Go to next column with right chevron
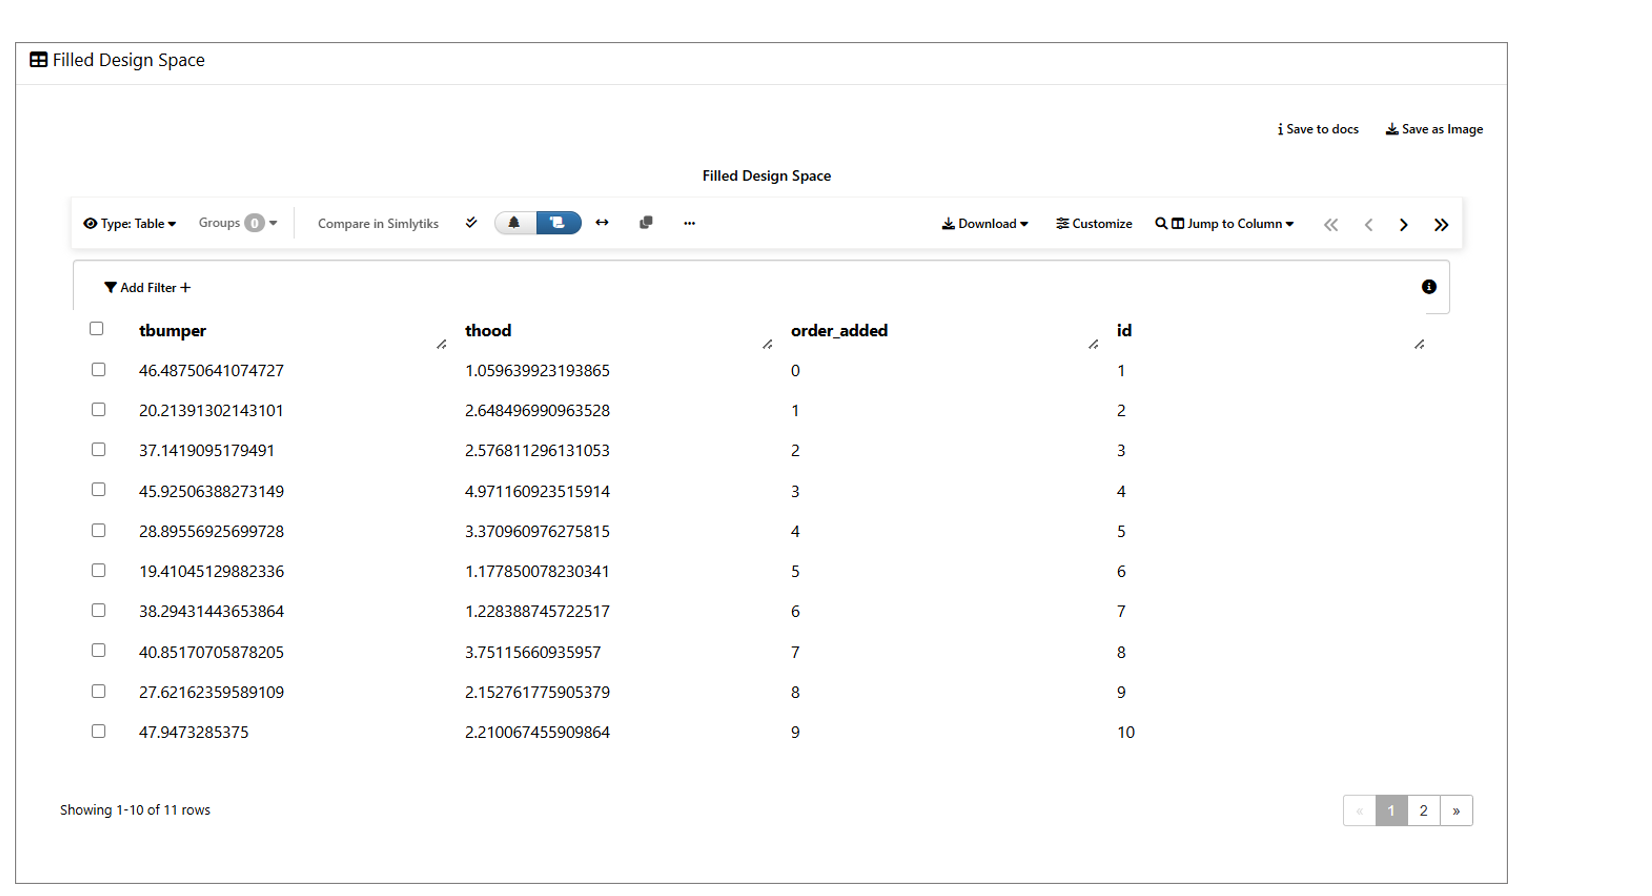This screenshot has width=1652, height=896. 1403,225
